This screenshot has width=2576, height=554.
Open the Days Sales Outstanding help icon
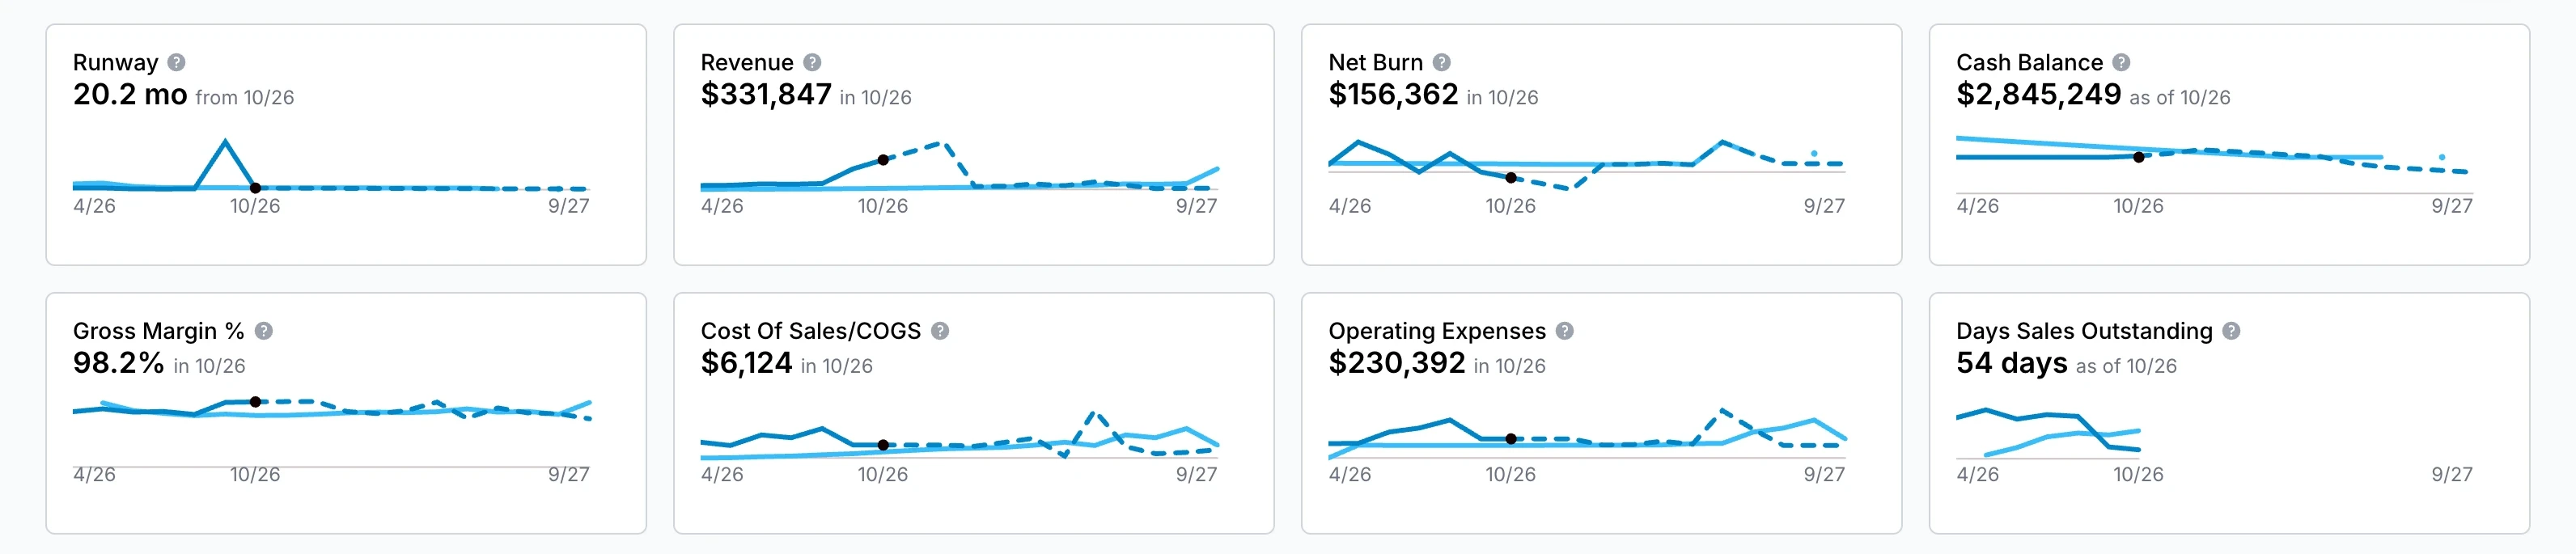pos(2231,331)
